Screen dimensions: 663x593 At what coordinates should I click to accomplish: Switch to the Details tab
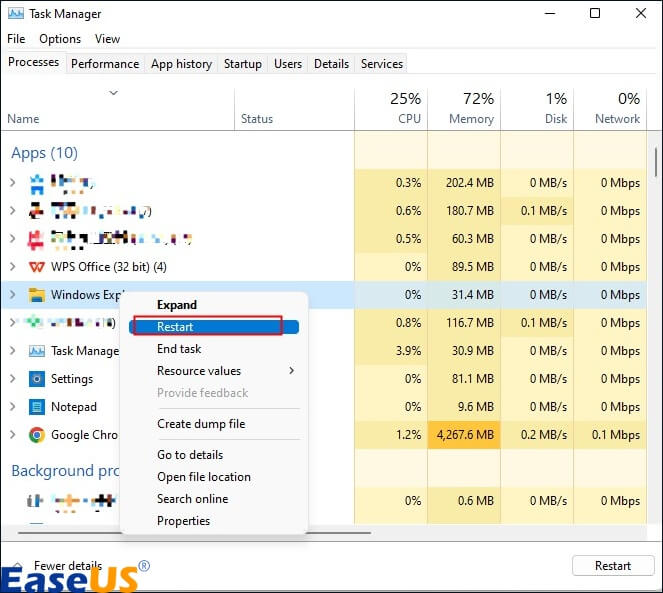click(x=332, y=64)
